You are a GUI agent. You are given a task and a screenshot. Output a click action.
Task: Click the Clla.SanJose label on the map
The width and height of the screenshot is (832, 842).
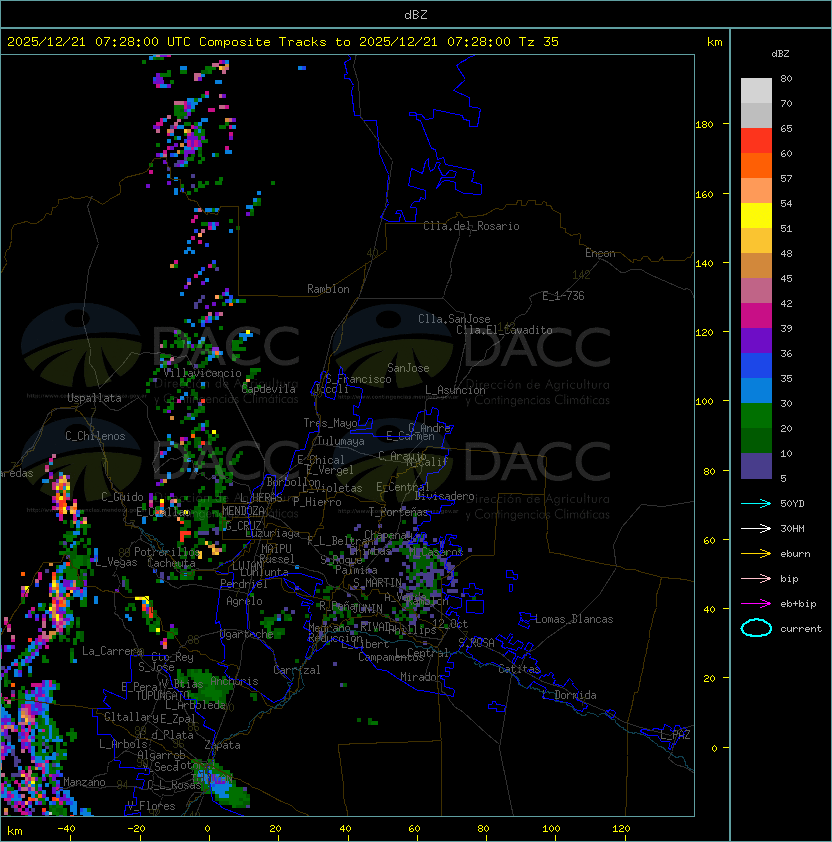tap(454, 319)
